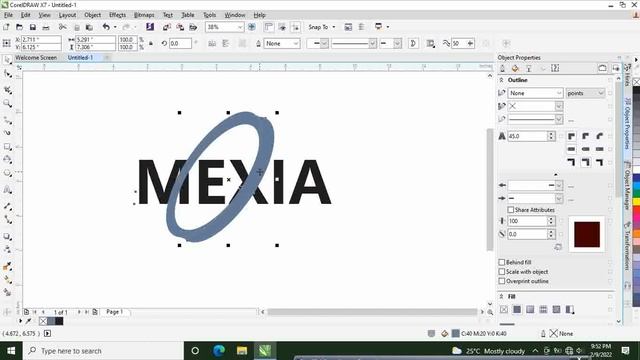Click the blue-gray swatch in document palette
Image resolution: width=640 pixels, height=360 pixels.
51,321
